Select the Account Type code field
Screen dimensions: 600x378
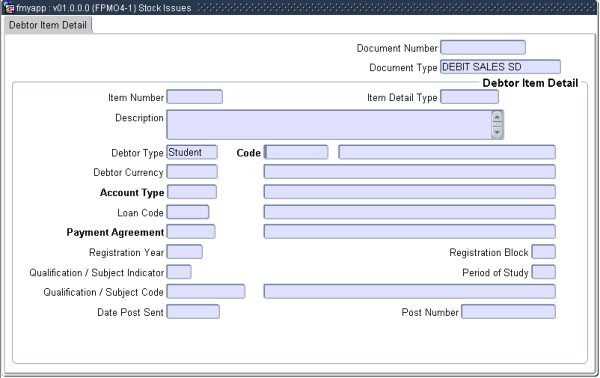192,192
